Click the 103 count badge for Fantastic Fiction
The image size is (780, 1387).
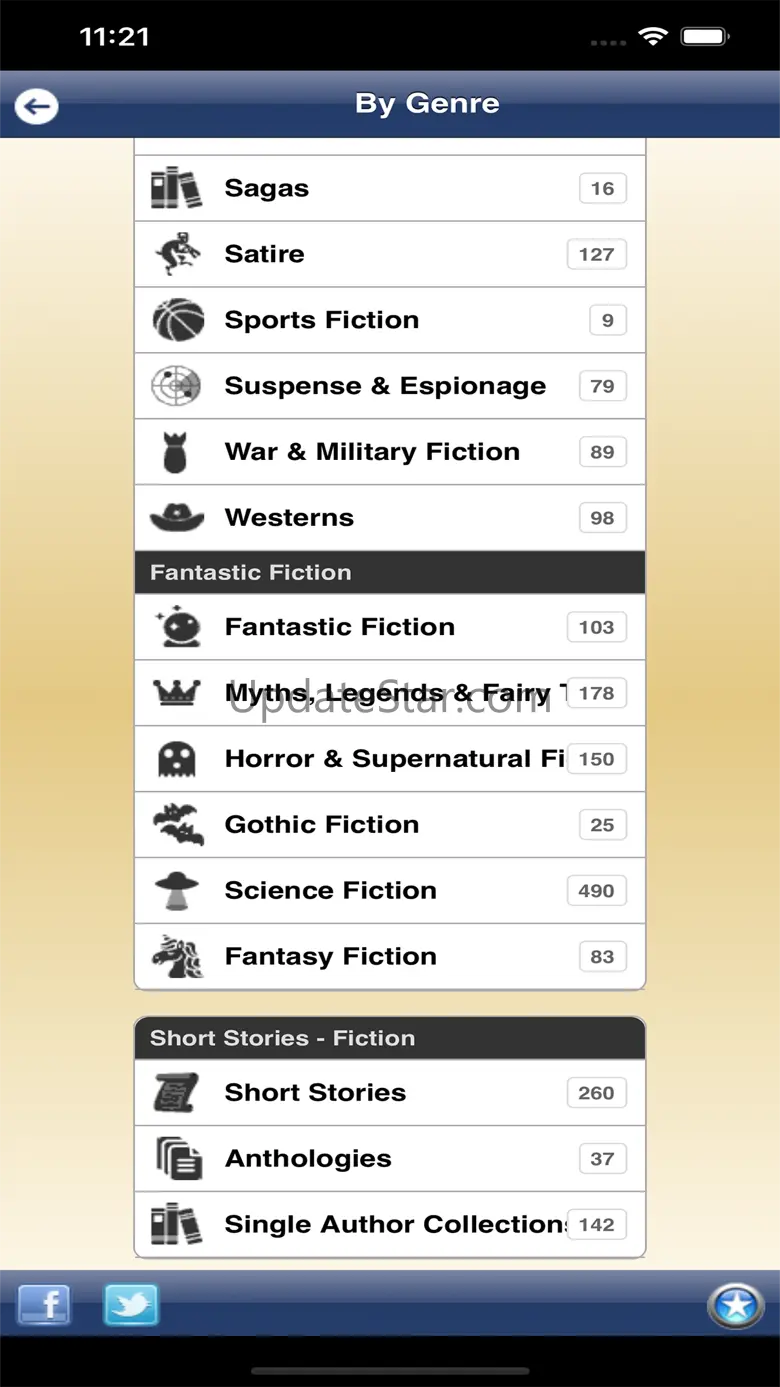click(x=596, y=627)
